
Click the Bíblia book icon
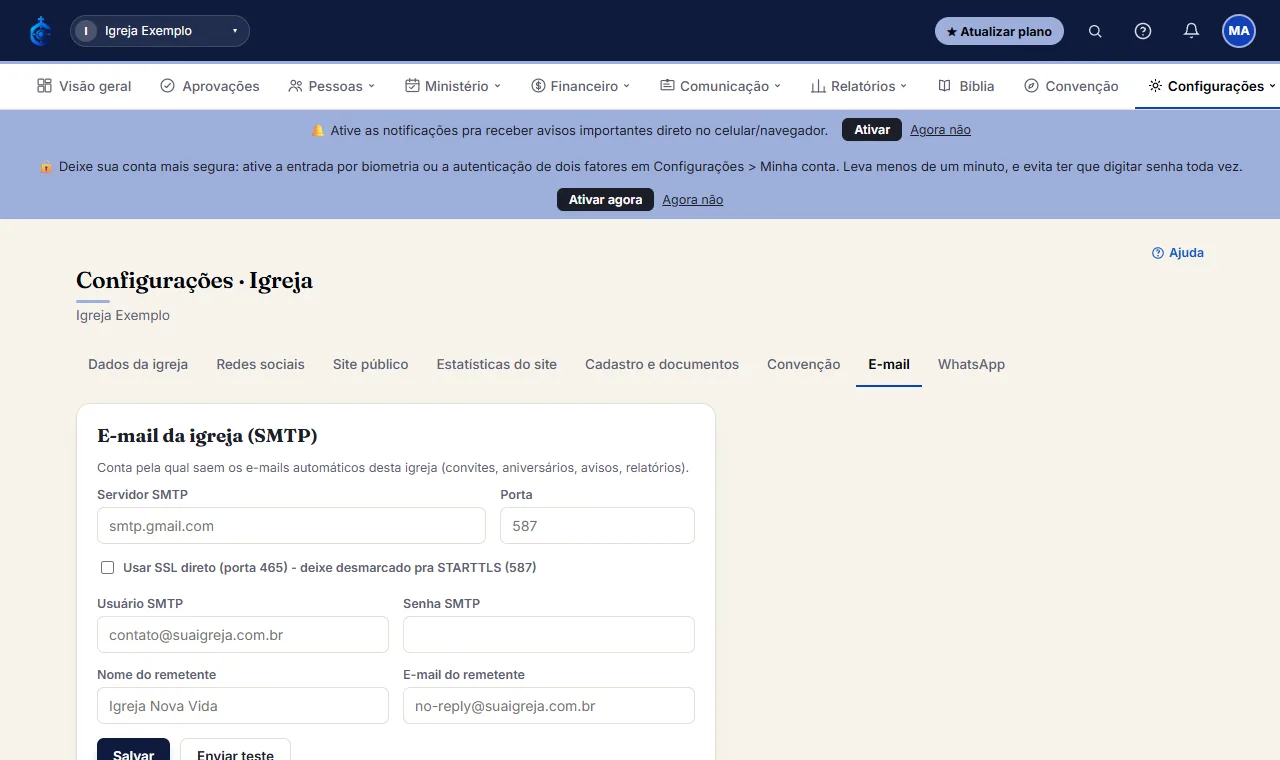(944, 86)
